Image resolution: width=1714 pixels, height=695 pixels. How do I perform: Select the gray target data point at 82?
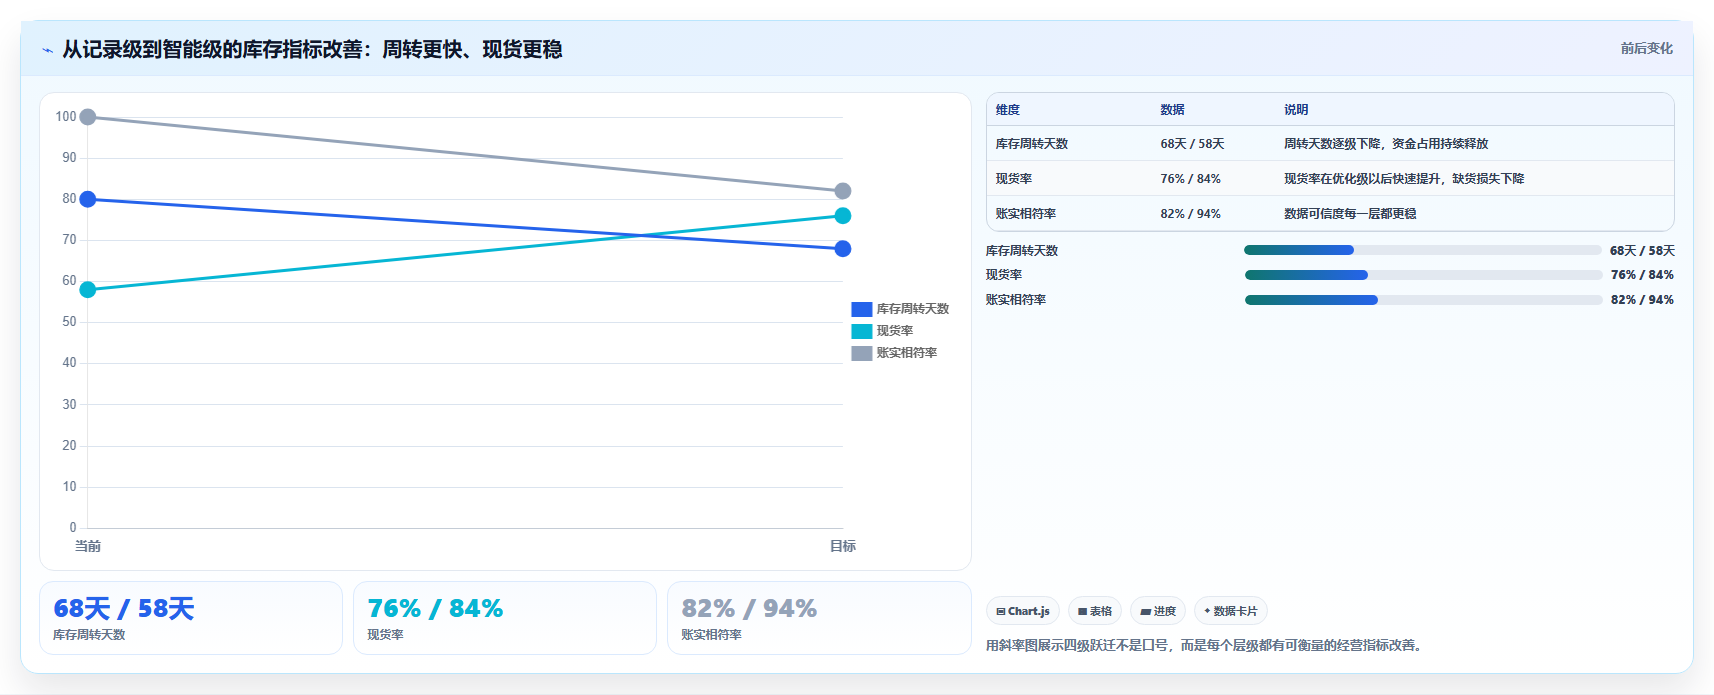[843, 191]
